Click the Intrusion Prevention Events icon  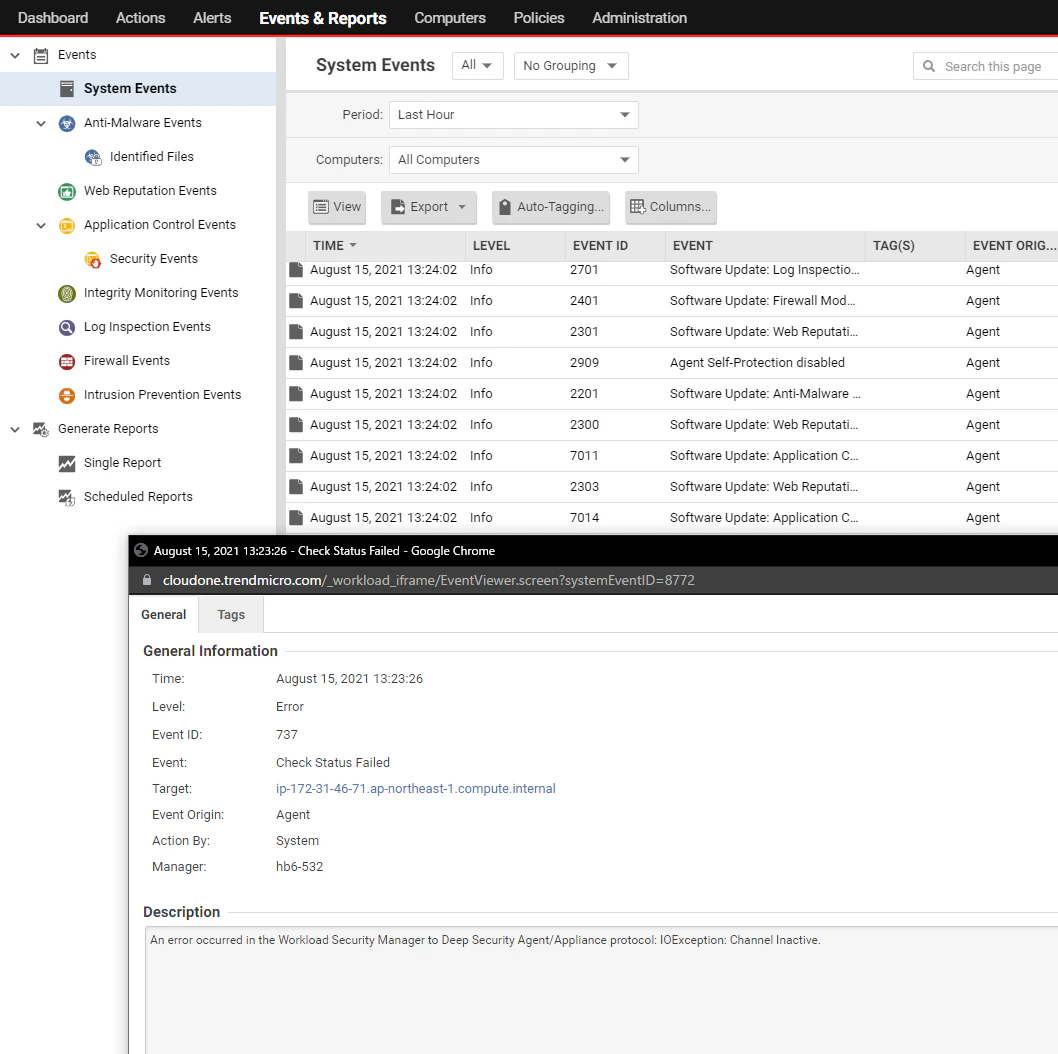[x=67, y=395]
